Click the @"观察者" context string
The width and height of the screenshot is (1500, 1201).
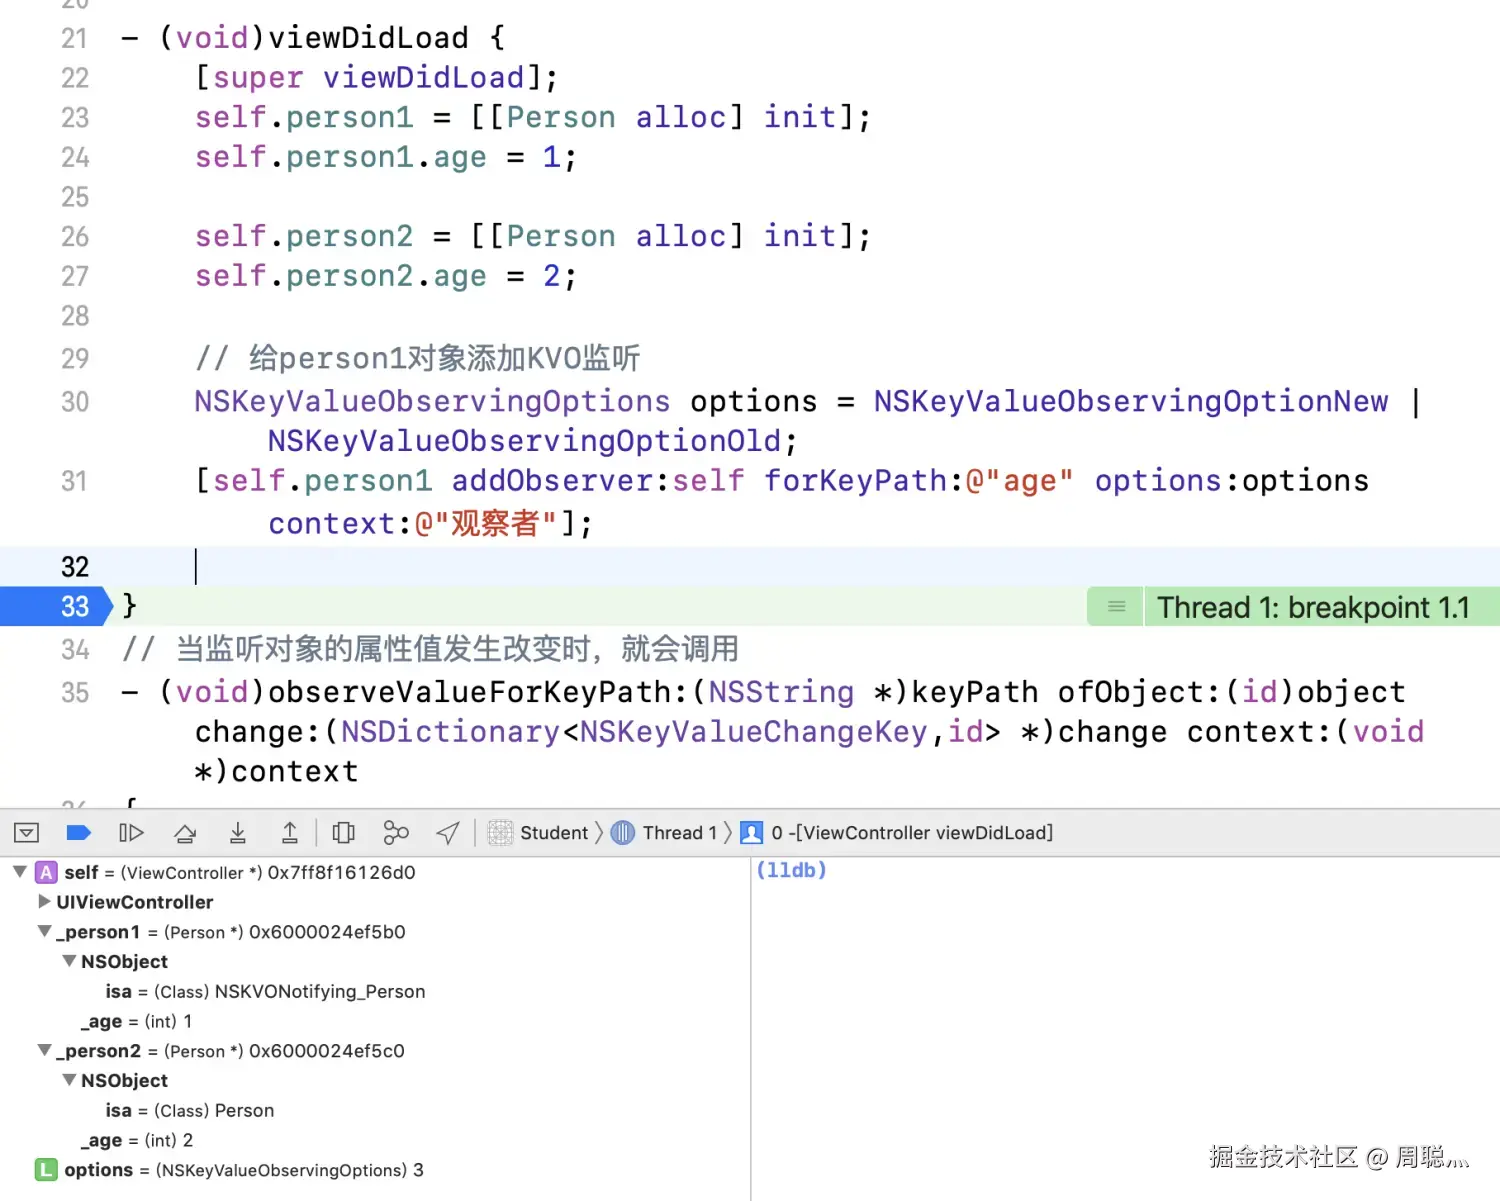(x=485, y=523)
